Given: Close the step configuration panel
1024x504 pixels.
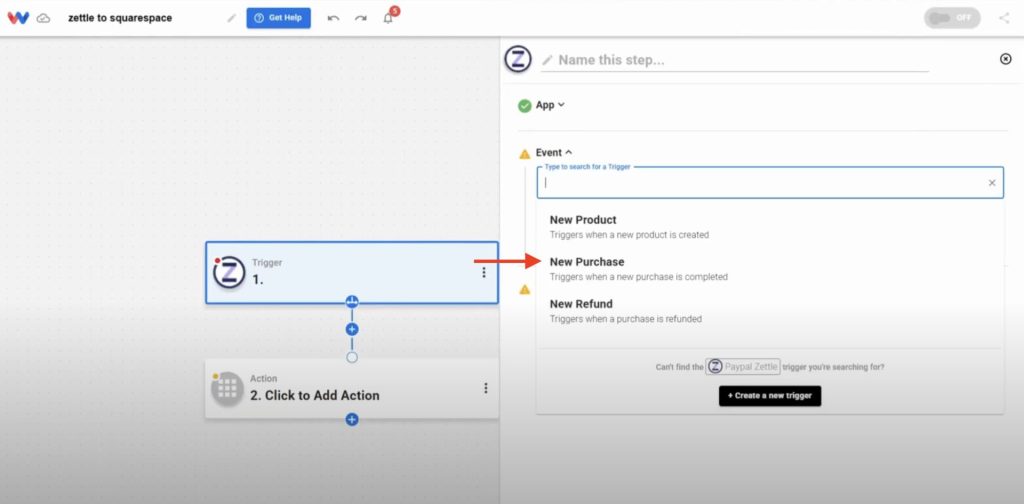Looking at the screenshot, I should click(x=1006, y=59).
